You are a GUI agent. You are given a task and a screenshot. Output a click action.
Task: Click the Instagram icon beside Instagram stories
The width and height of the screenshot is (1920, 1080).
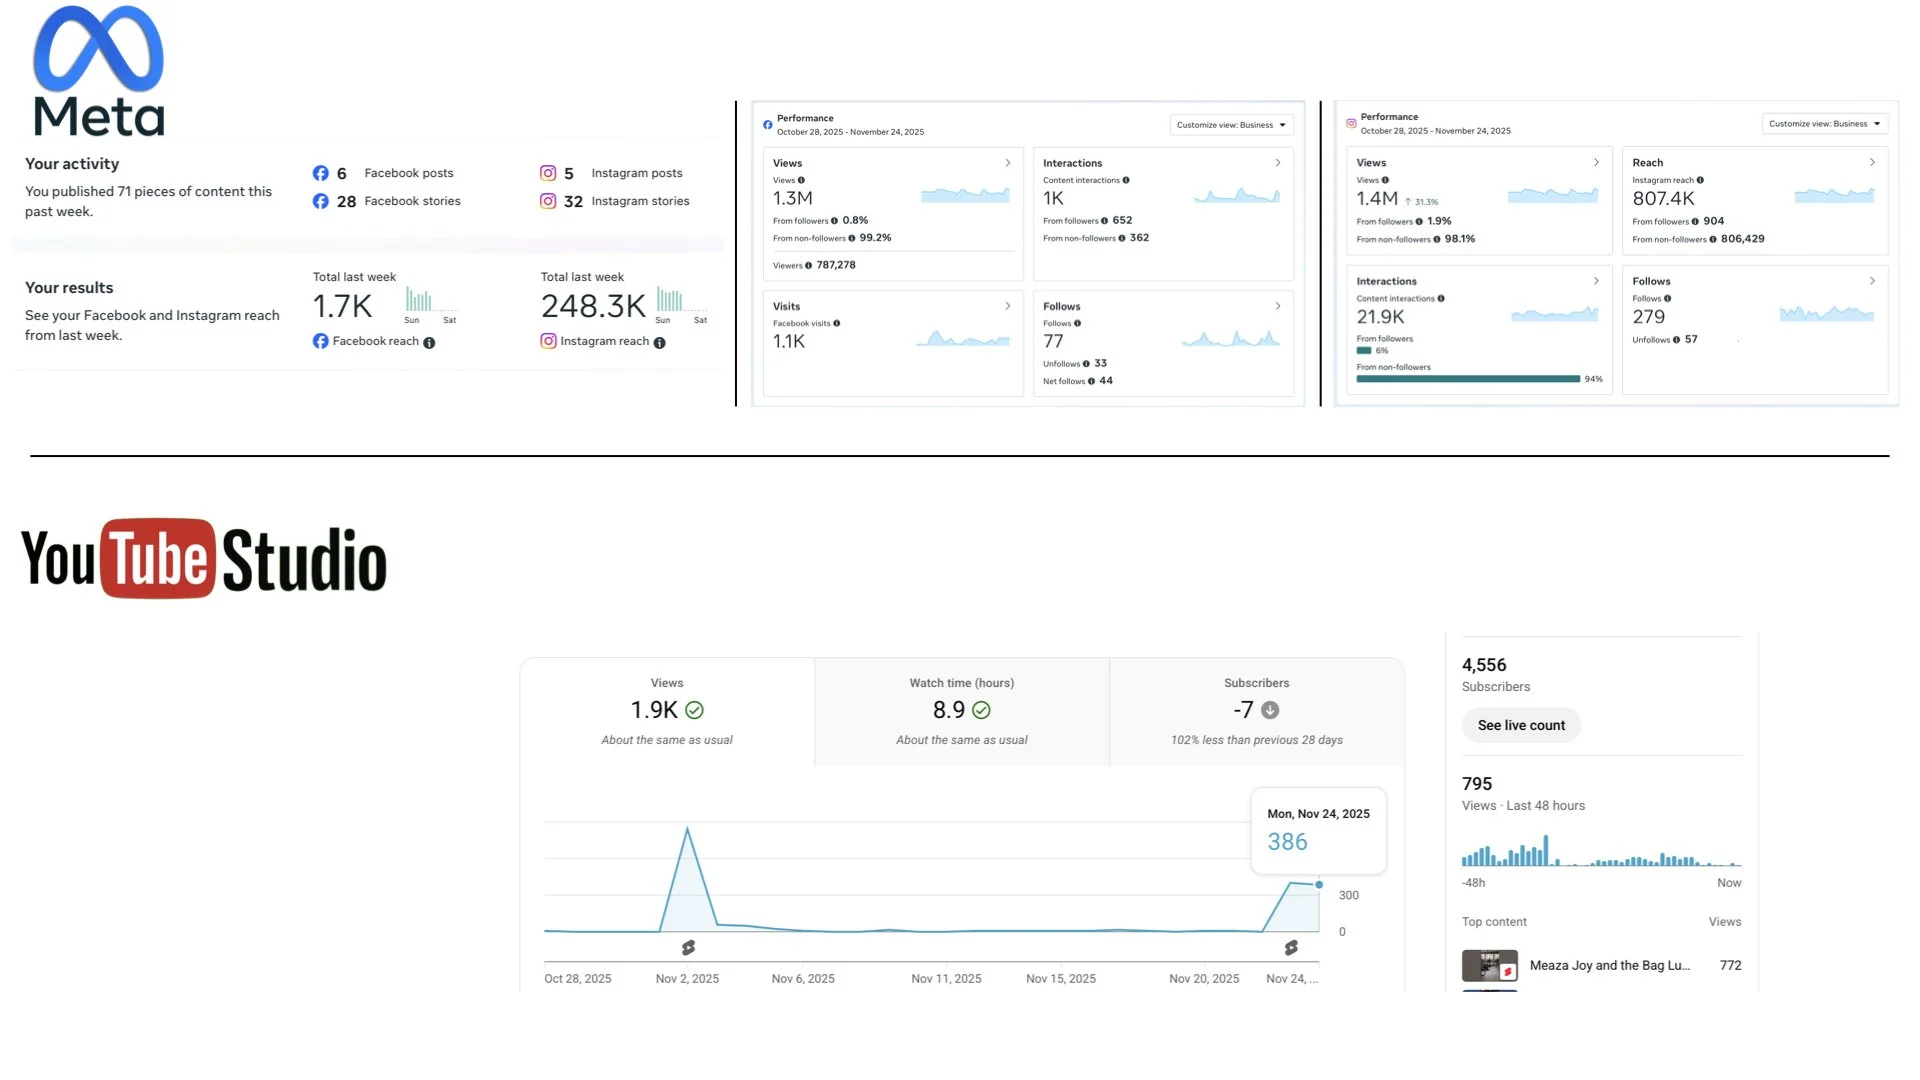[x=548, y=201]
